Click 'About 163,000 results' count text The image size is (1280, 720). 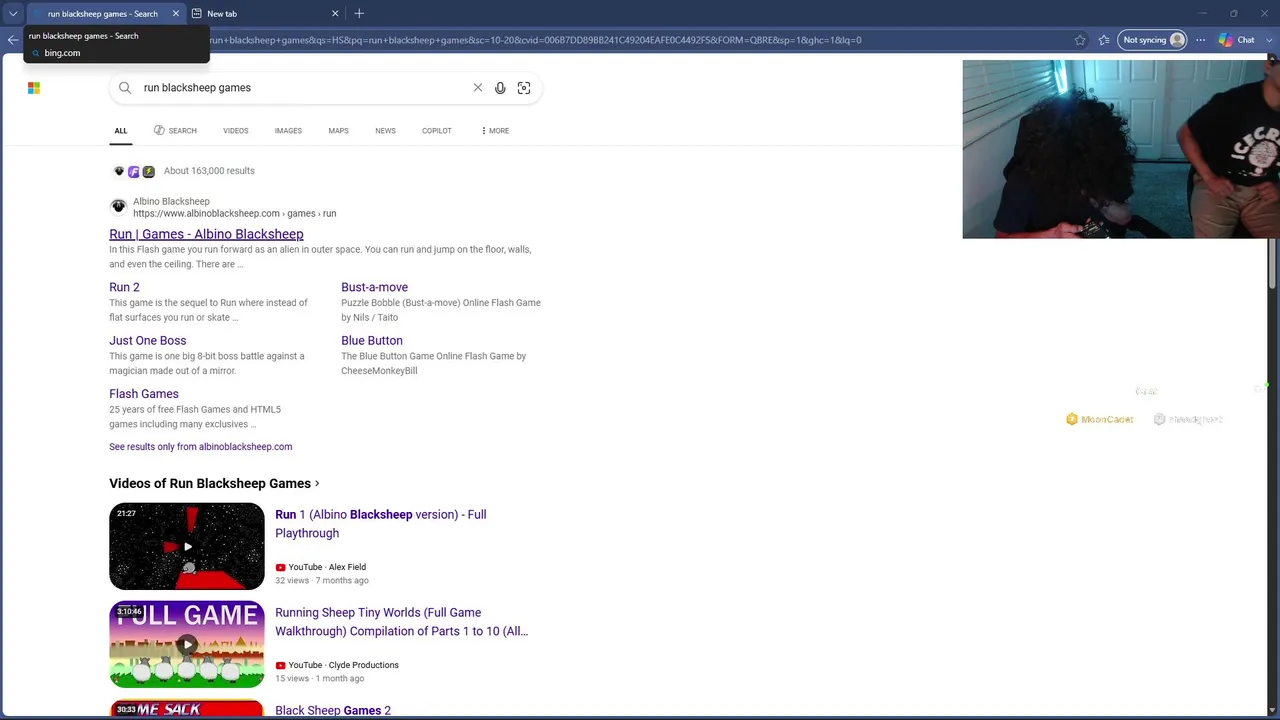[209, 171]
